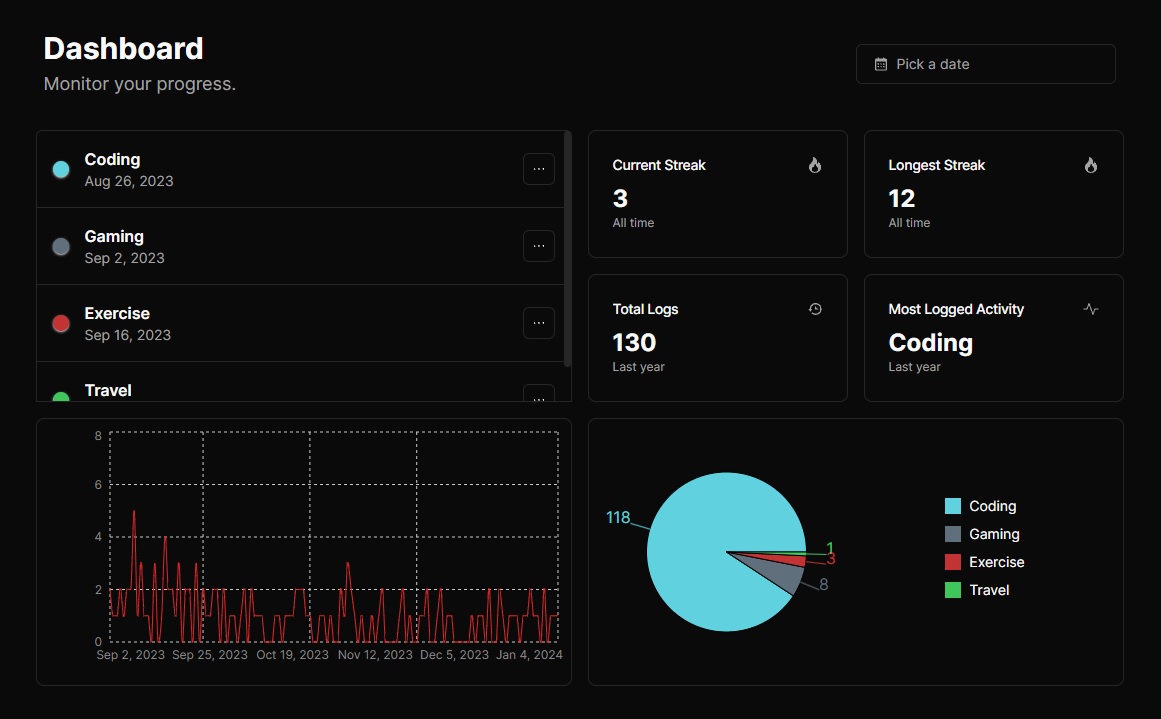Toggle the Coding series in the pie legend
The width and height of the screenshot is (1161, 719).
pos(980,506)
